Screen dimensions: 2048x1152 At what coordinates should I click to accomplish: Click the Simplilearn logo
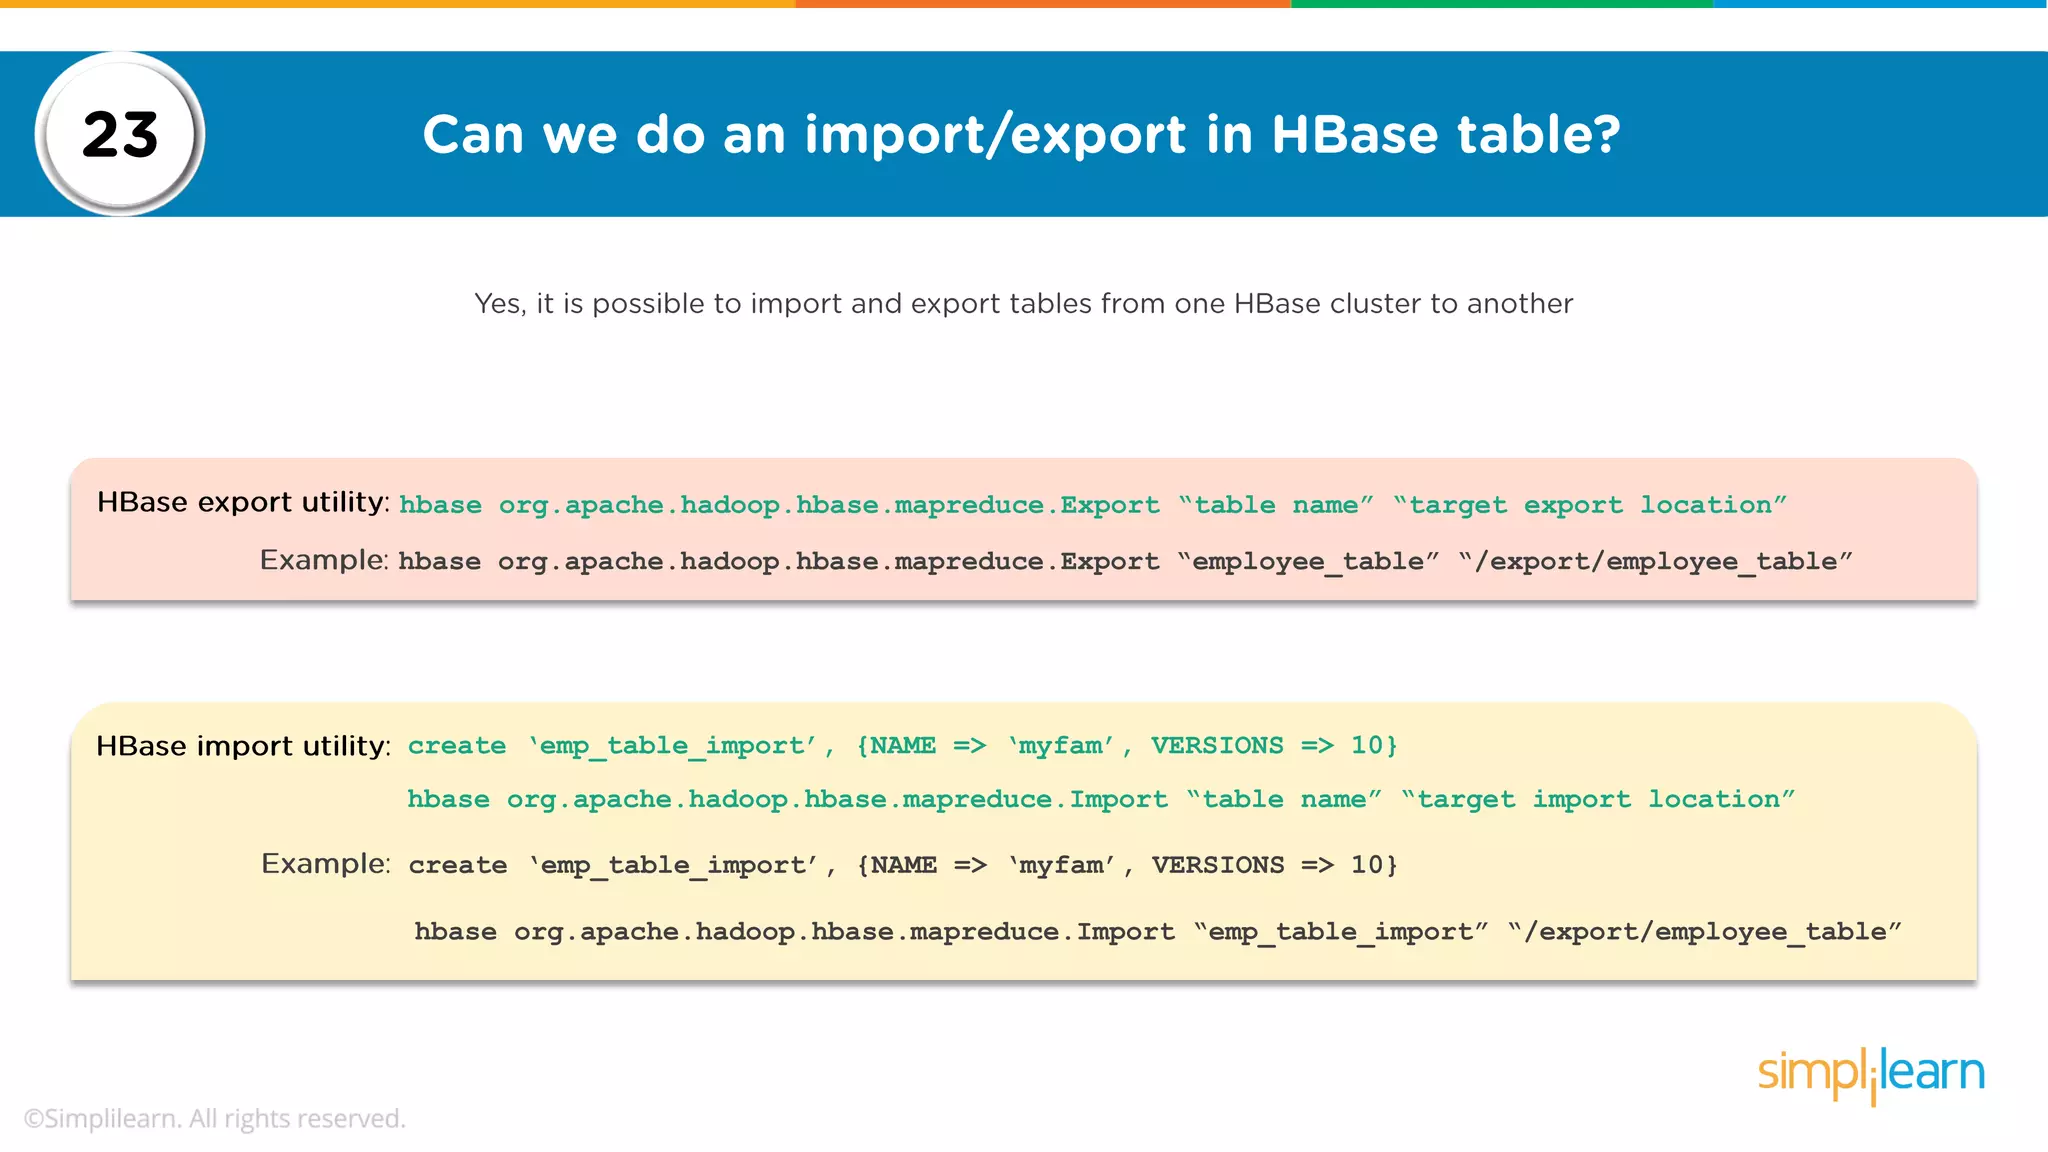click(1871, 1075)
